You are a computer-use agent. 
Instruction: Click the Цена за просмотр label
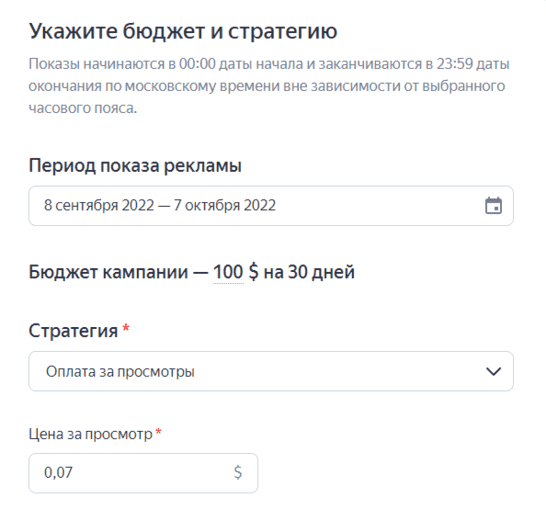click(x=91, y=434)
